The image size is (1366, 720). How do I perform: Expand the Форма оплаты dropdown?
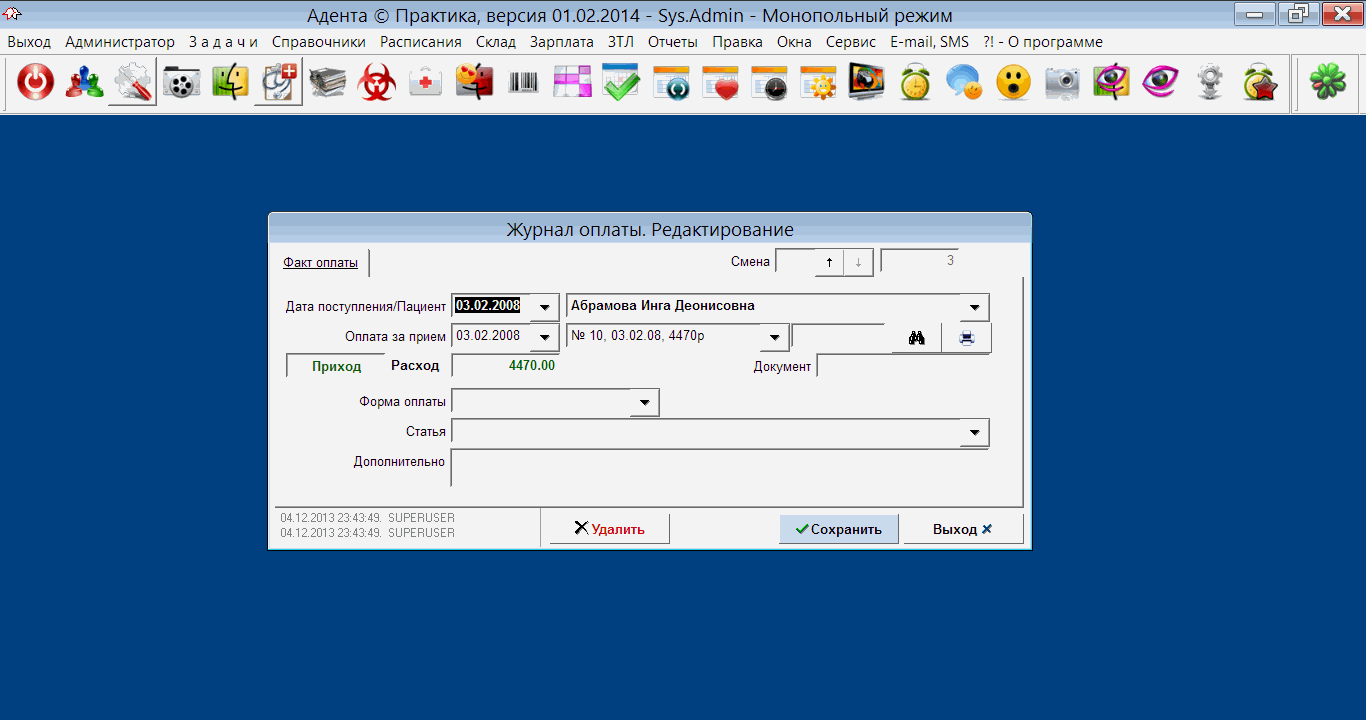pyautogui.click(x=645, y=403)
